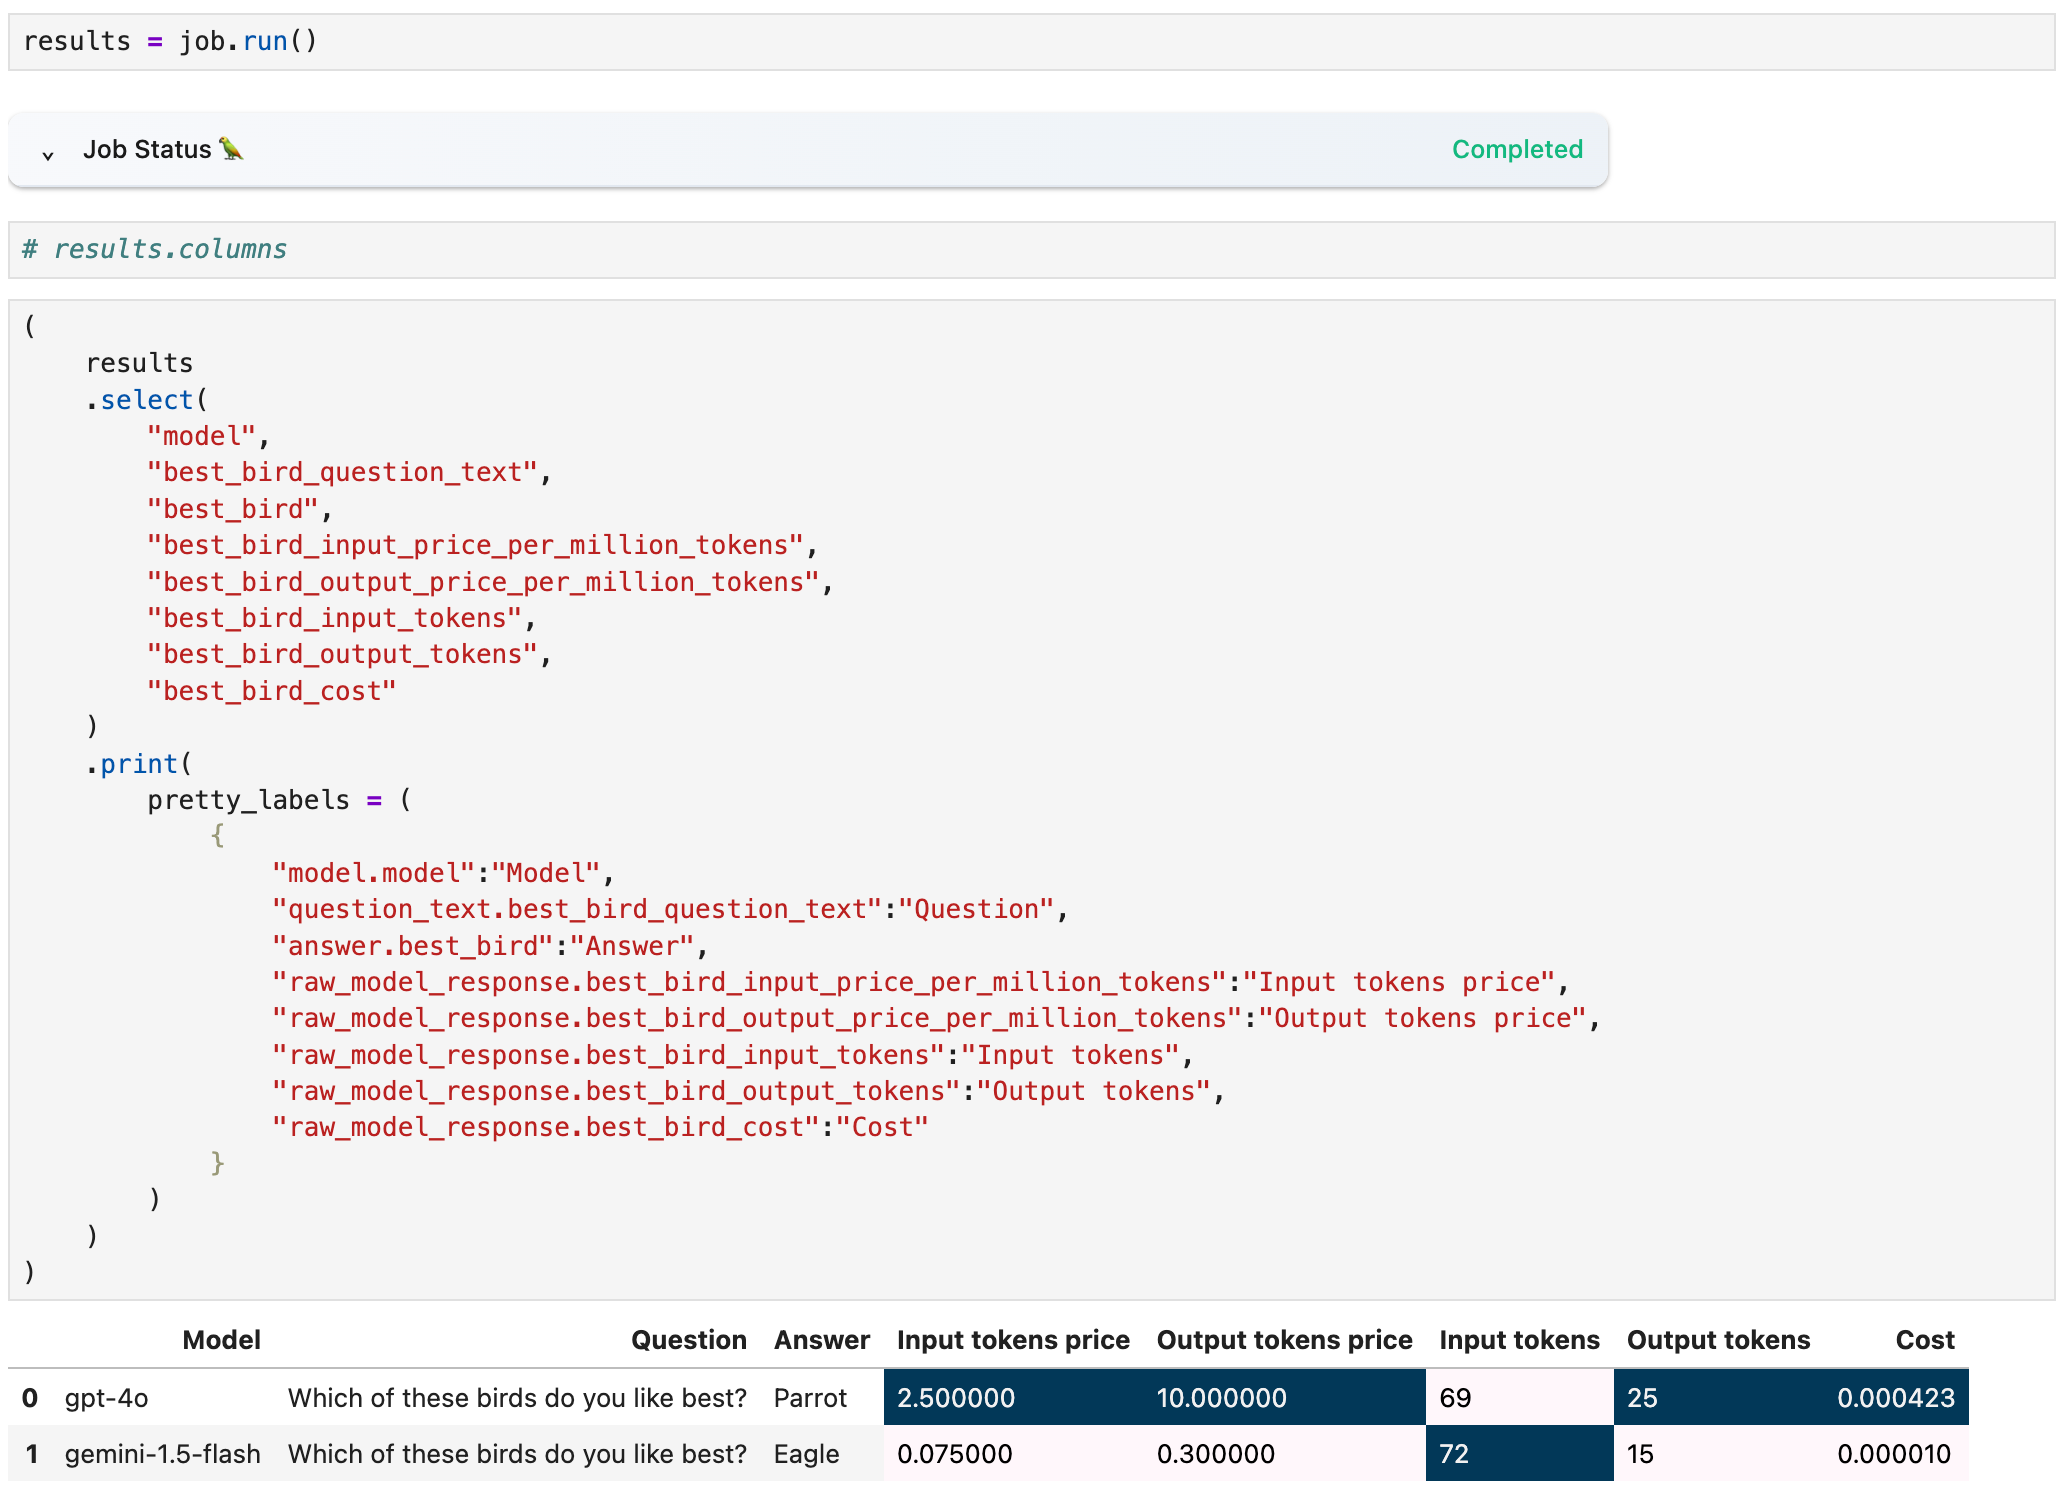Click the "best_bird_output_tokens" string in select
Viewport: 2064px width, 1494px height.
[x=343, y=654]
